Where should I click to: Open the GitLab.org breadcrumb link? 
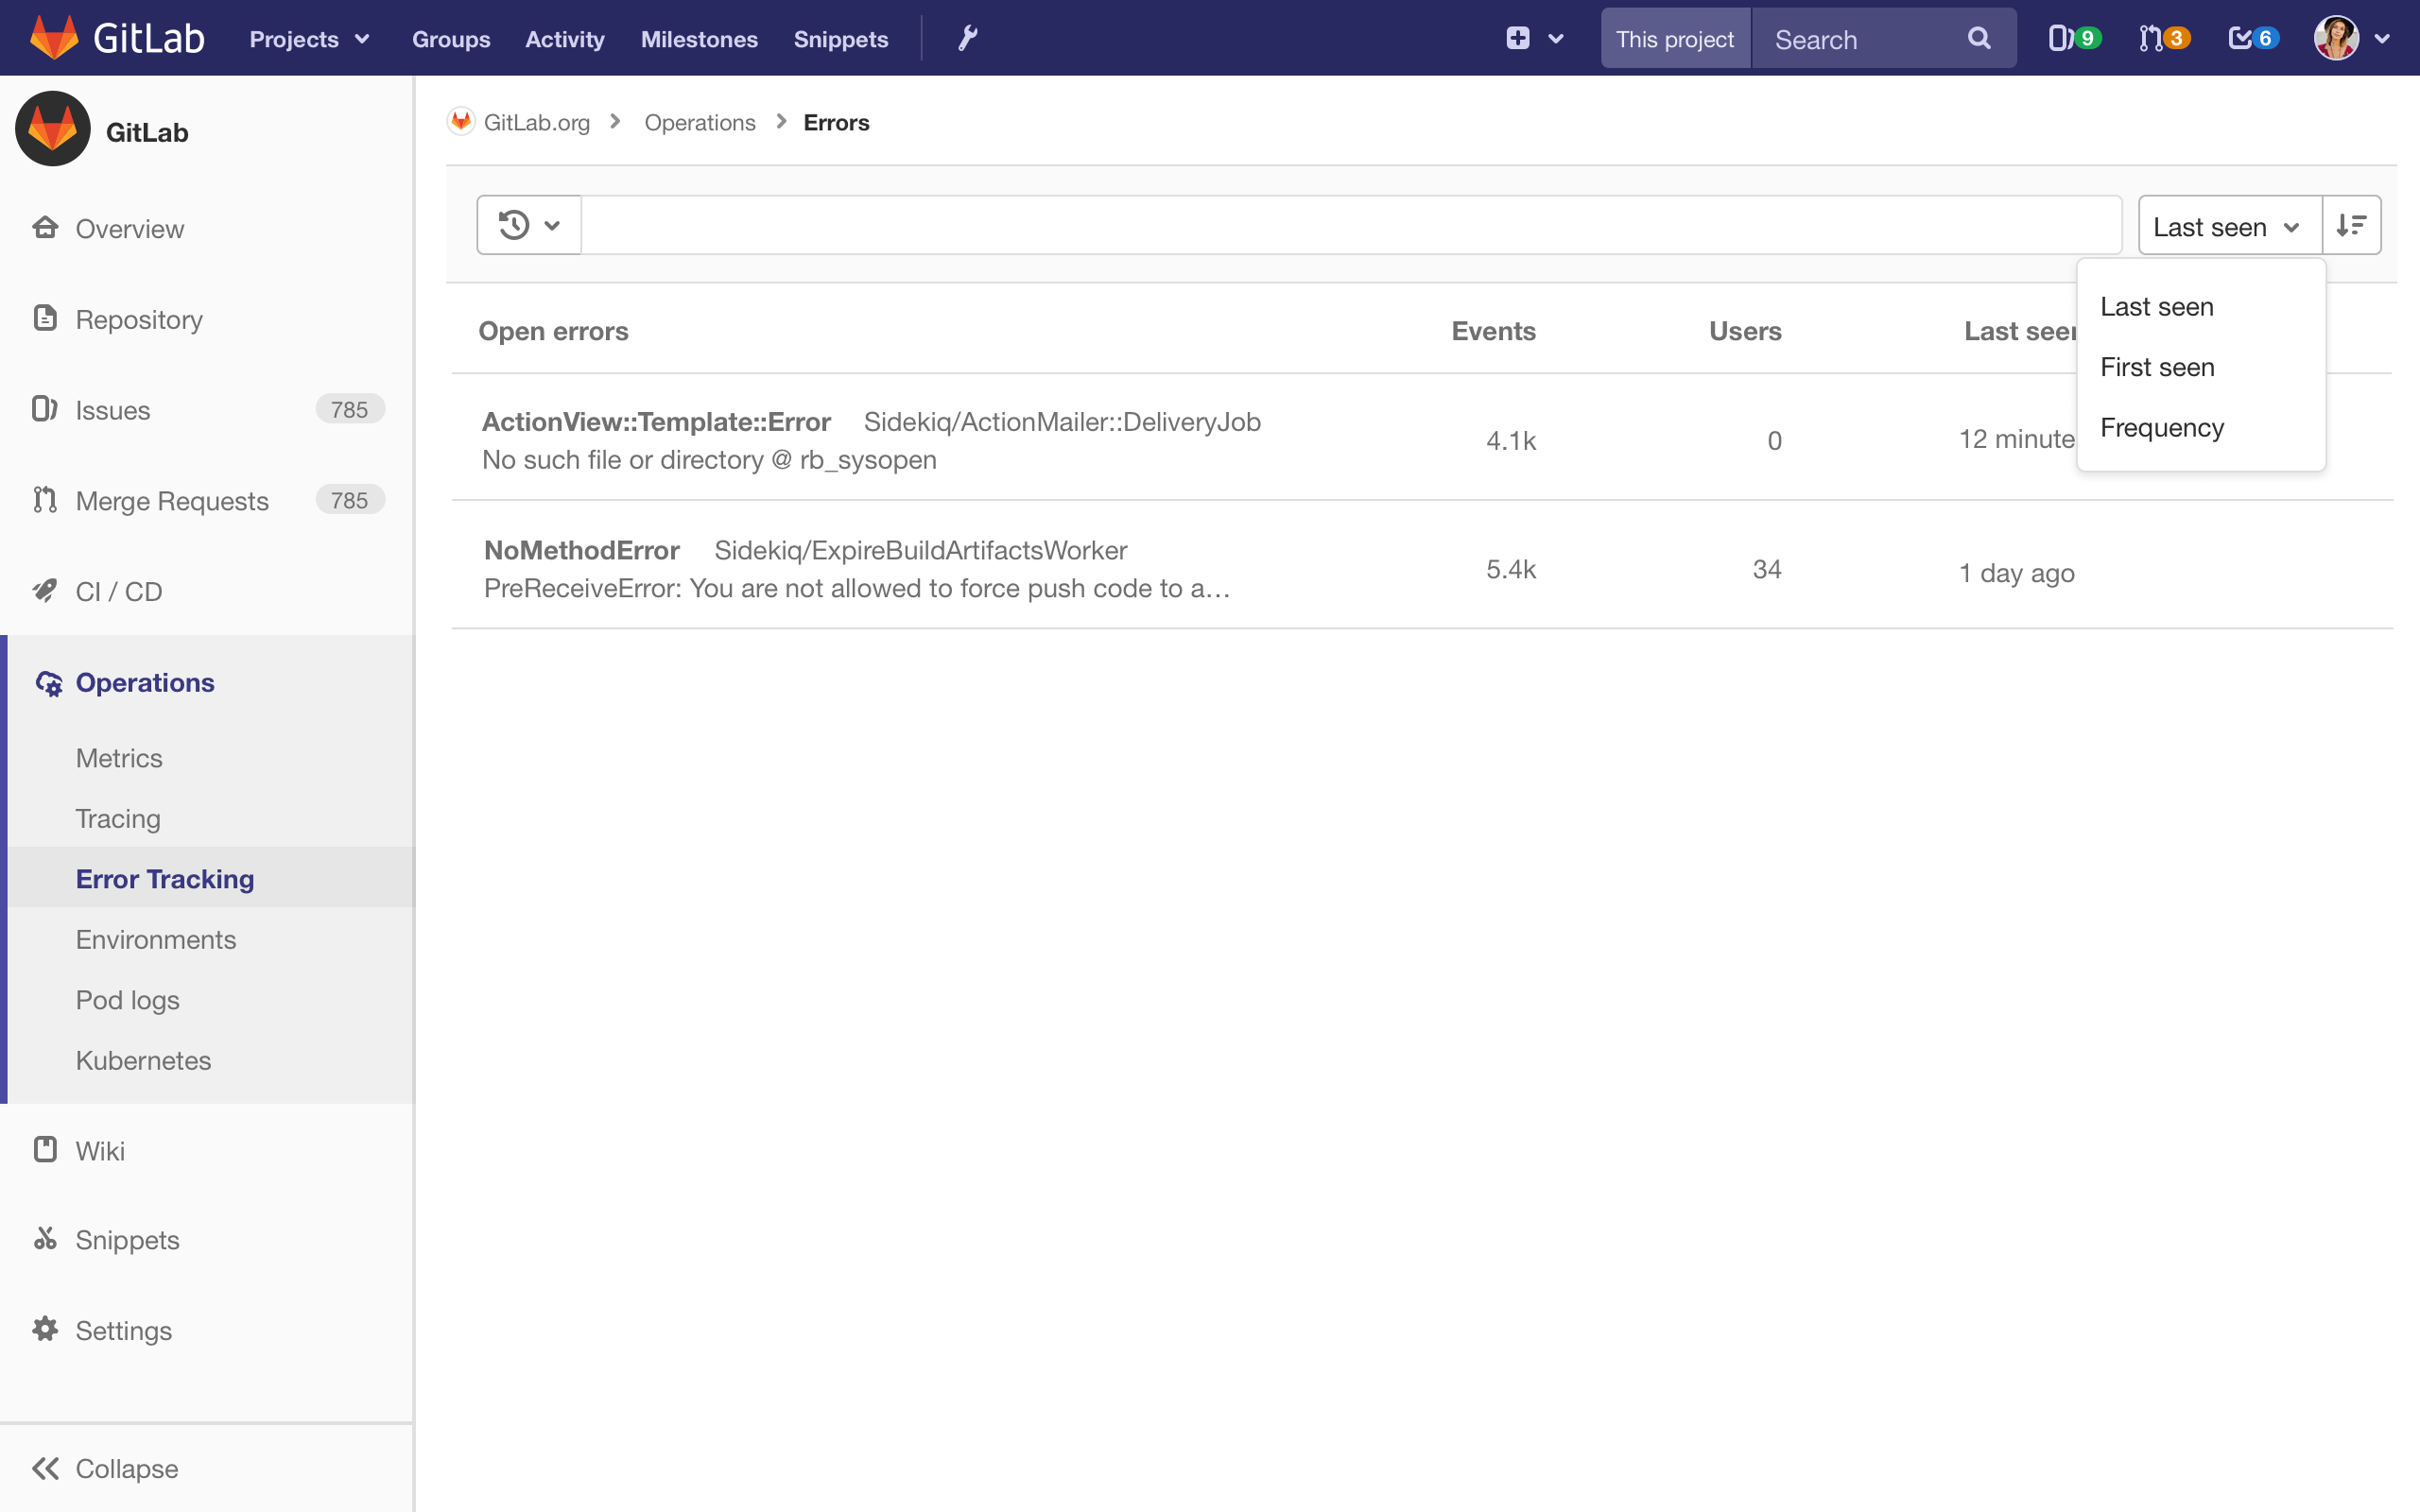[x=537, y=122]
